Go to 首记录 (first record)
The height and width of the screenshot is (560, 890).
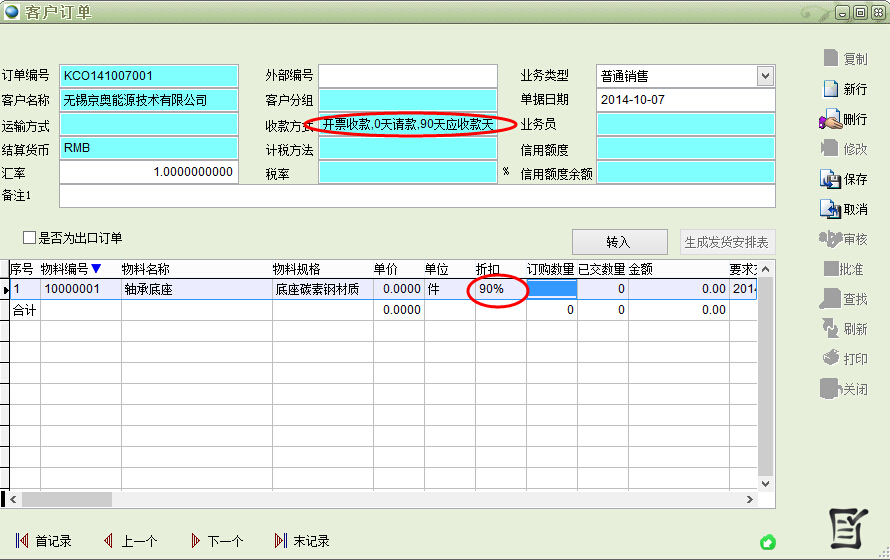[x=21, y=541]
